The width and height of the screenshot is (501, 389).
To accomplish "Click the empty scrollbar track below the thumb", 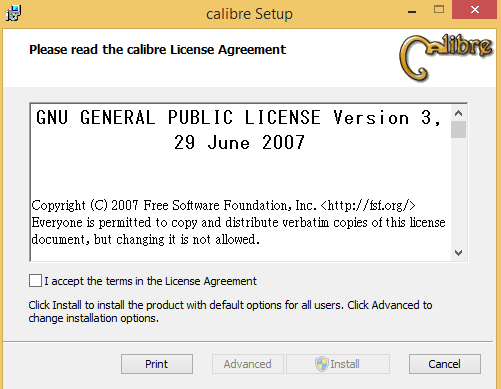I will pos(458,192).
